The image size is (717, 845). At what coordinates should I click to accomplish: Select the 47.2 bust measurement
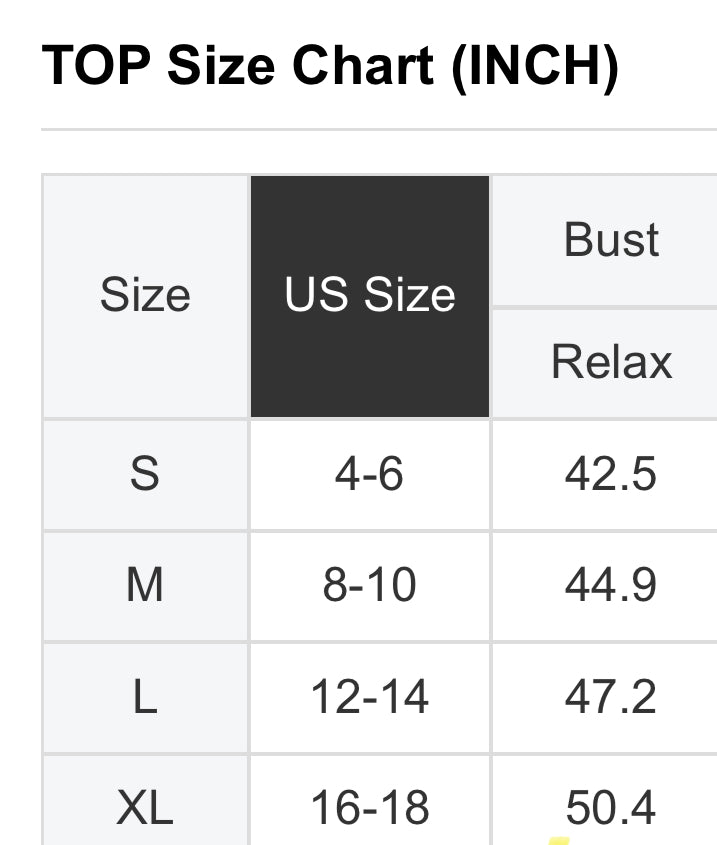[x=611, y=697]
